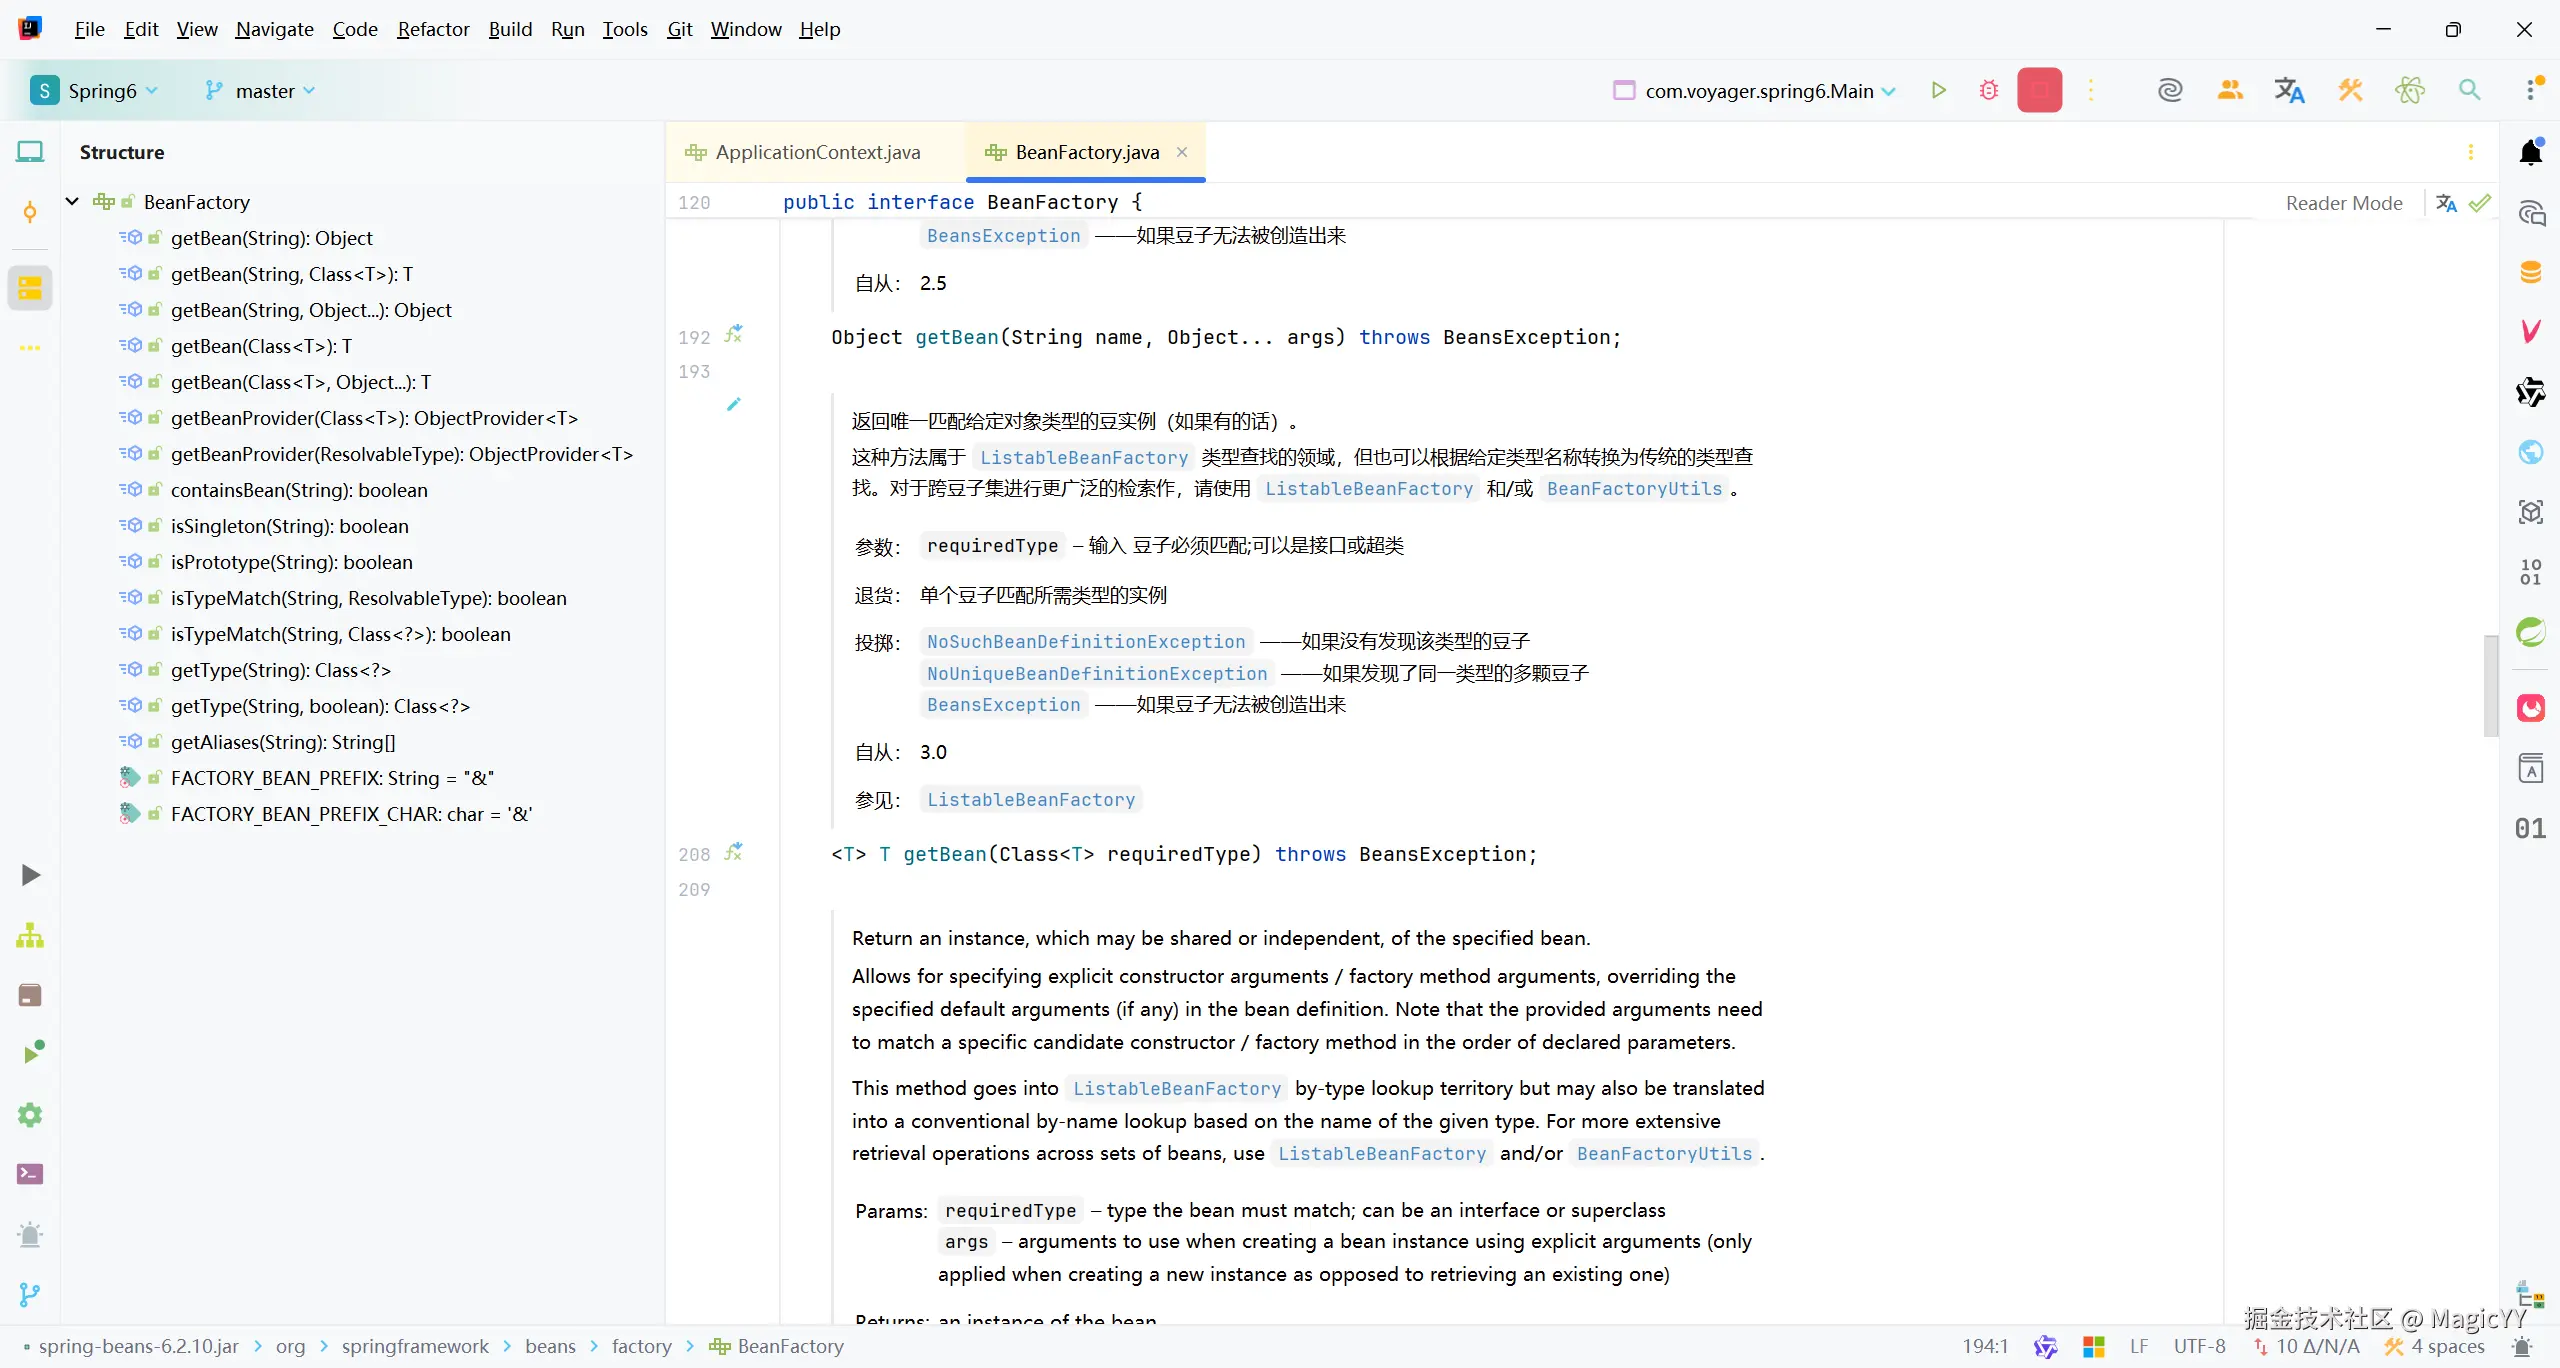Click the Run button in toolbar

click(x=1938, y=90)
